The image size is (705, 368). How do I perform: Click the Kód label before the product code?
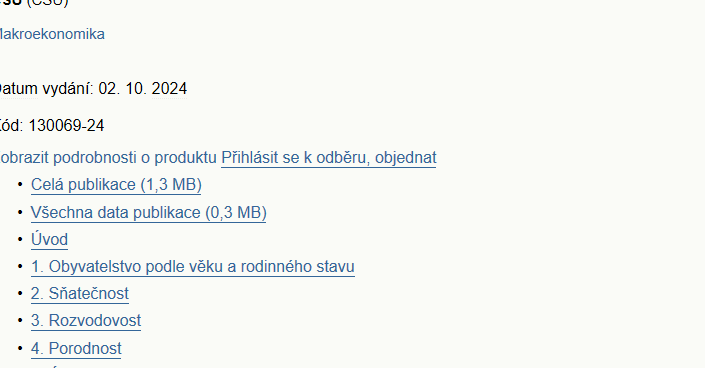12,126
